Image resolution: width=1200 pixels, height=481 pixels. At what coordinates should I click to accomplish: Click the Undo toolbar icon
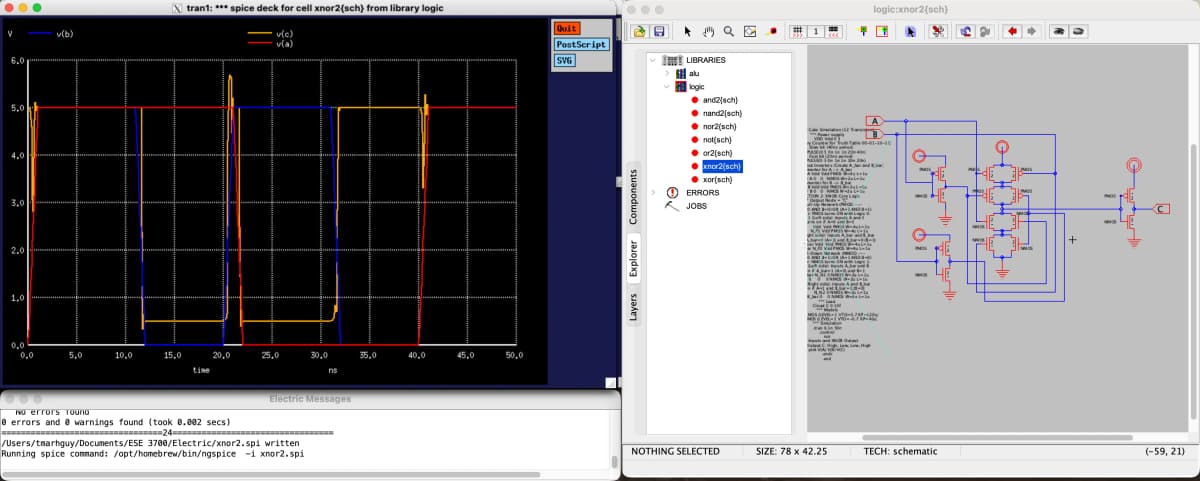click(x=966, y=31)
